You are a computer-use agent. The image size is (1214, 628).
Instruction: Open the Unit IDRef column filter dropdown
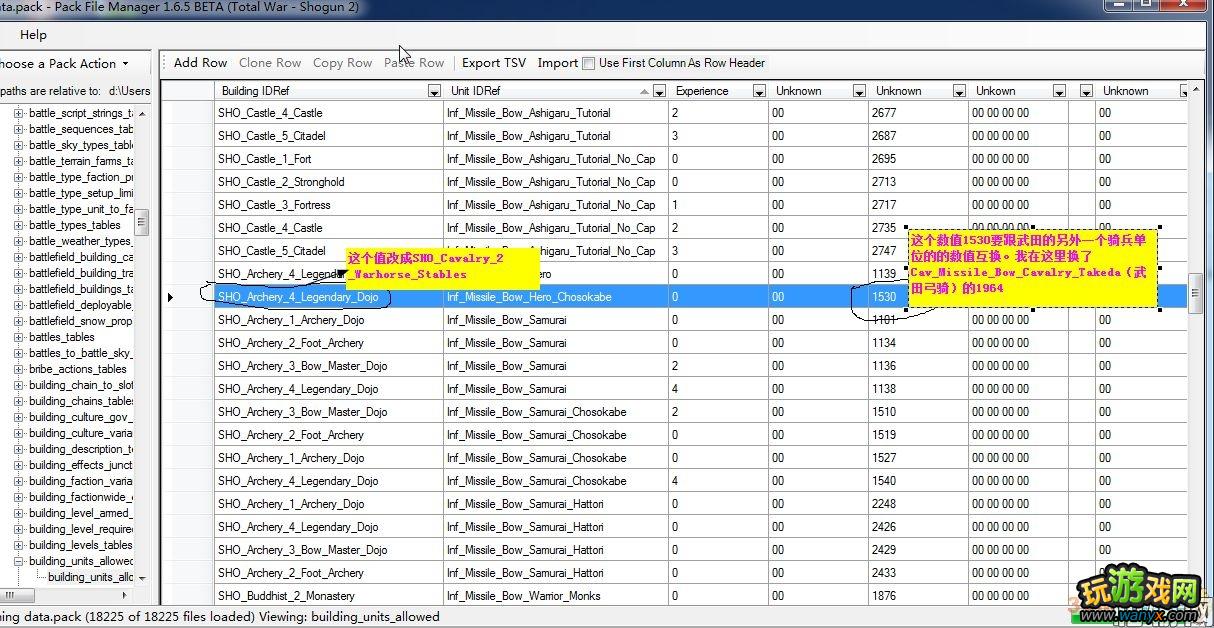(659, 91)
